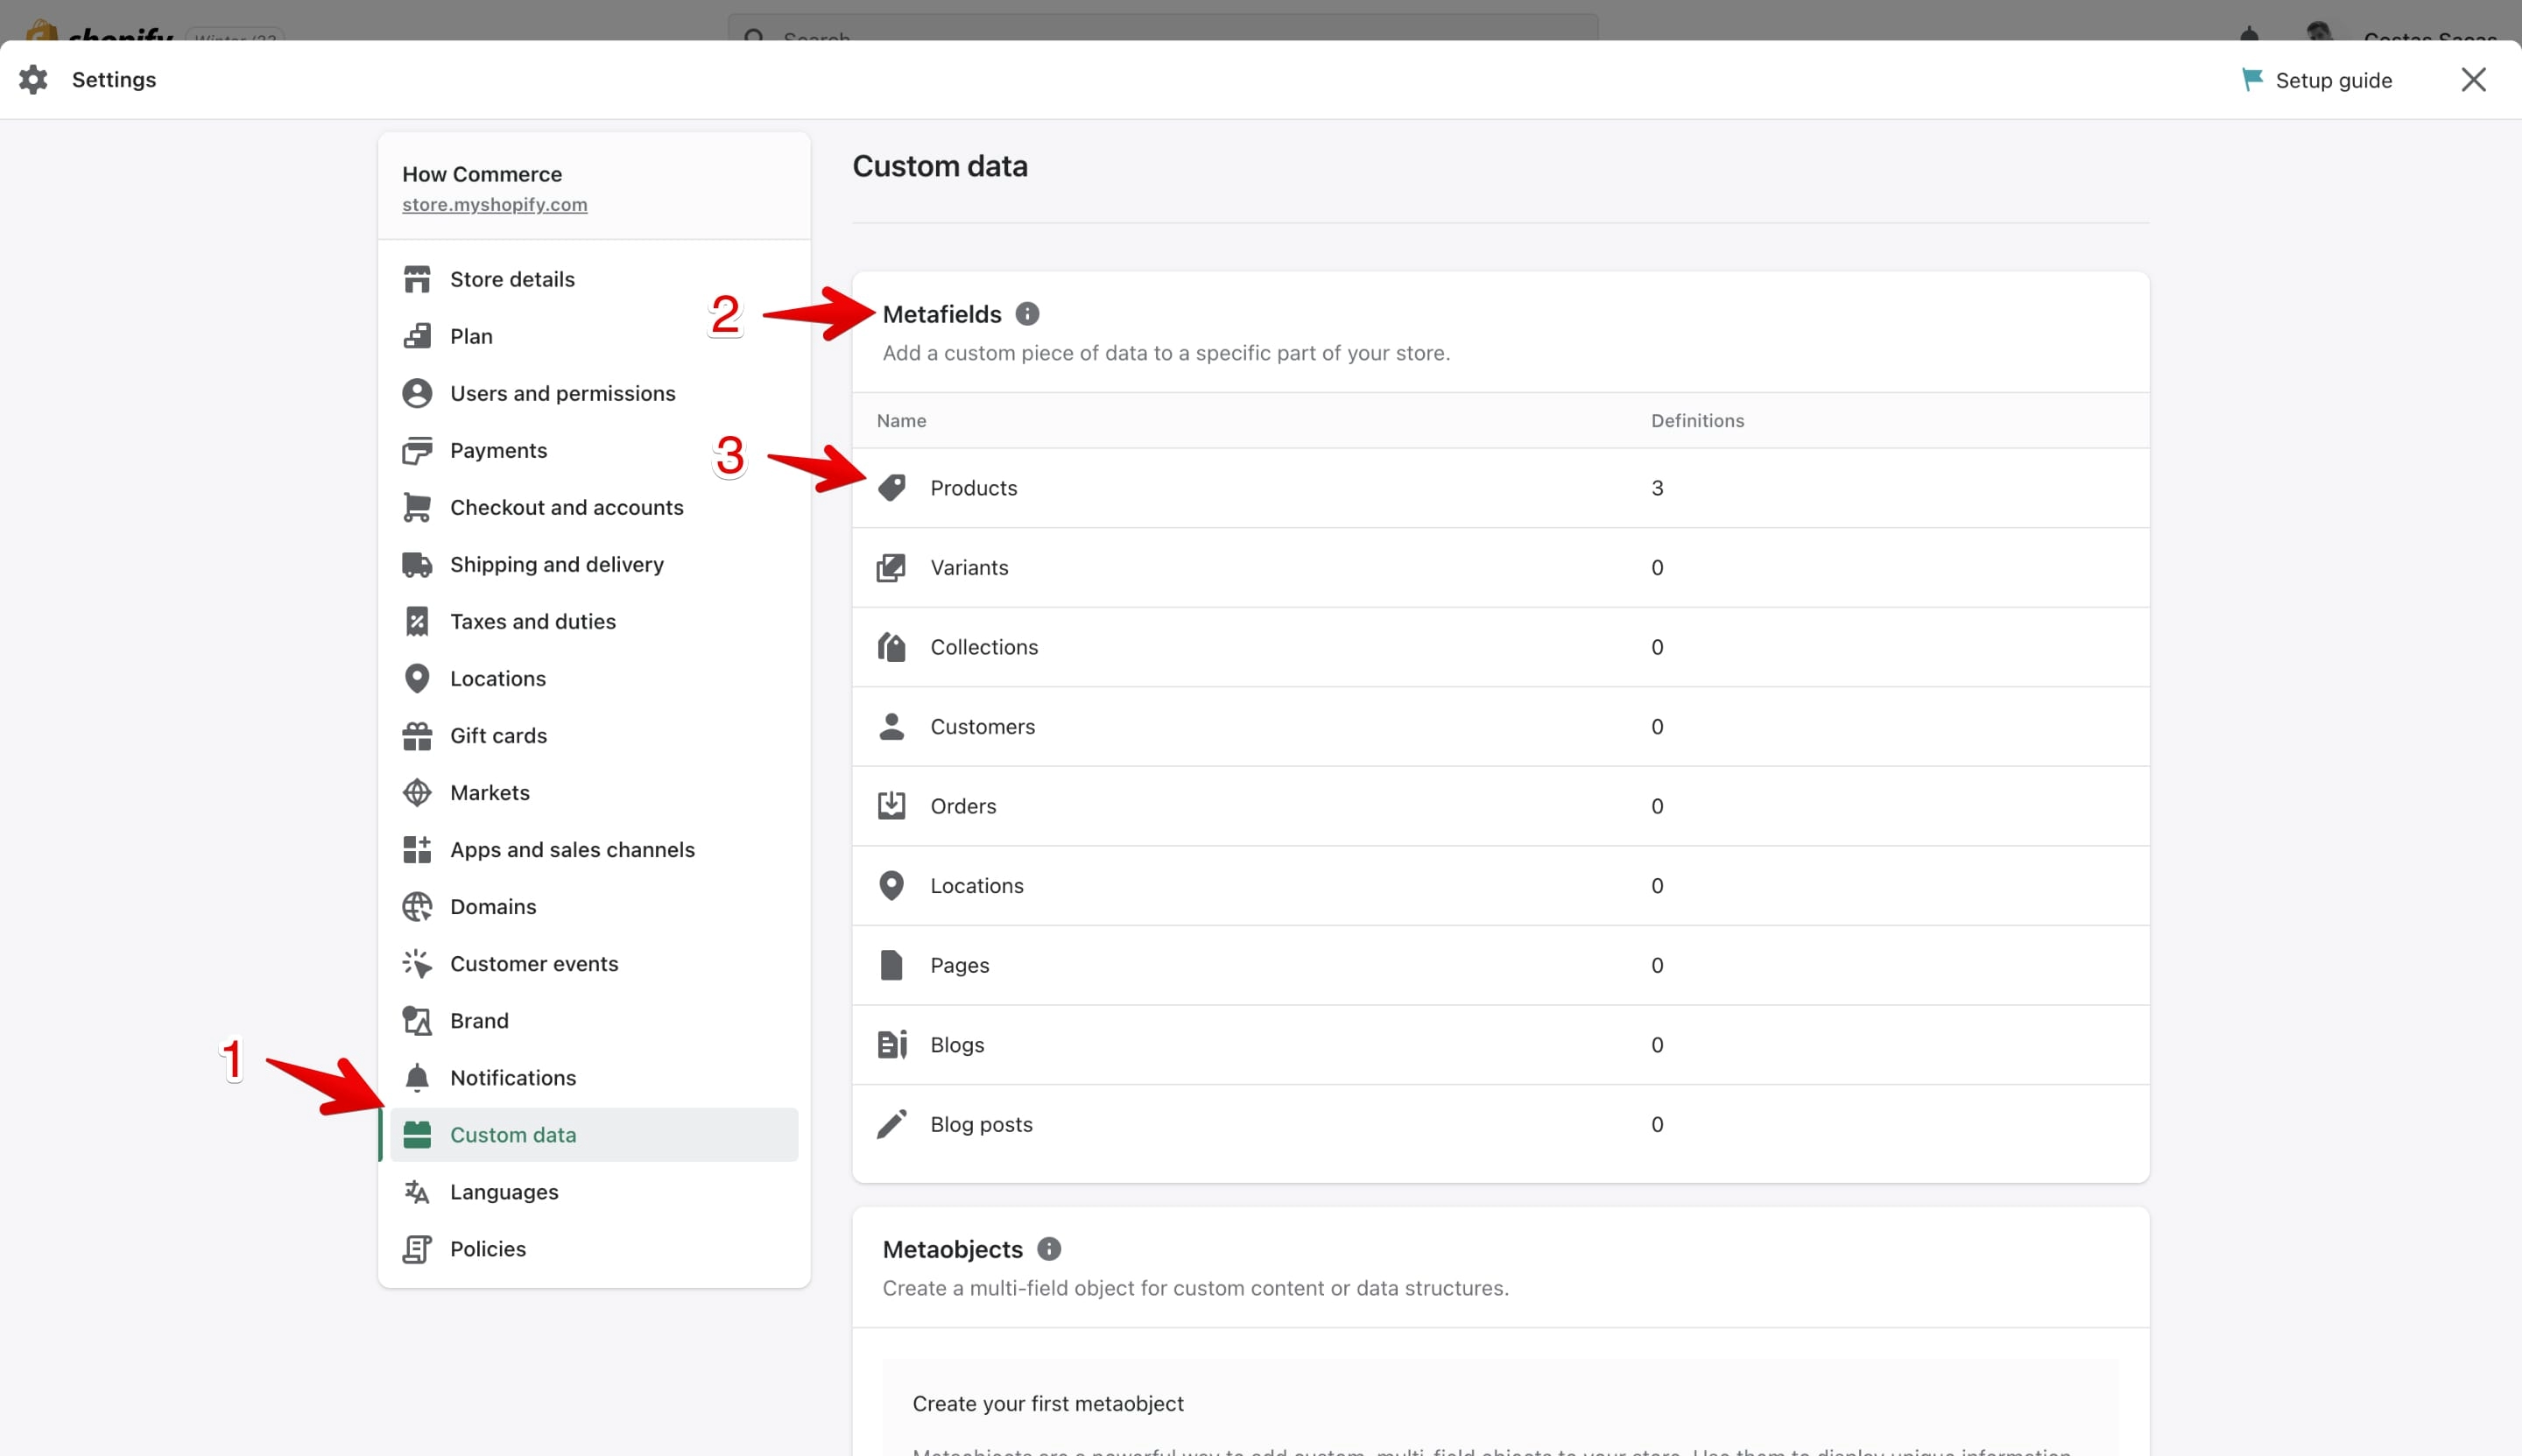
Task: Select Custom data menu item
Action: tap(594, 1135)
